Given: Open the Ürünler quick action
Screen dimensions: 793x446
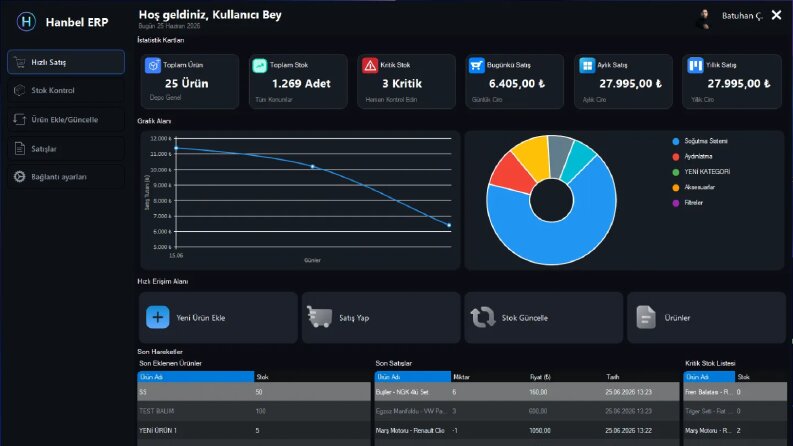Looking at the screenshot, I should coord(707,318).
